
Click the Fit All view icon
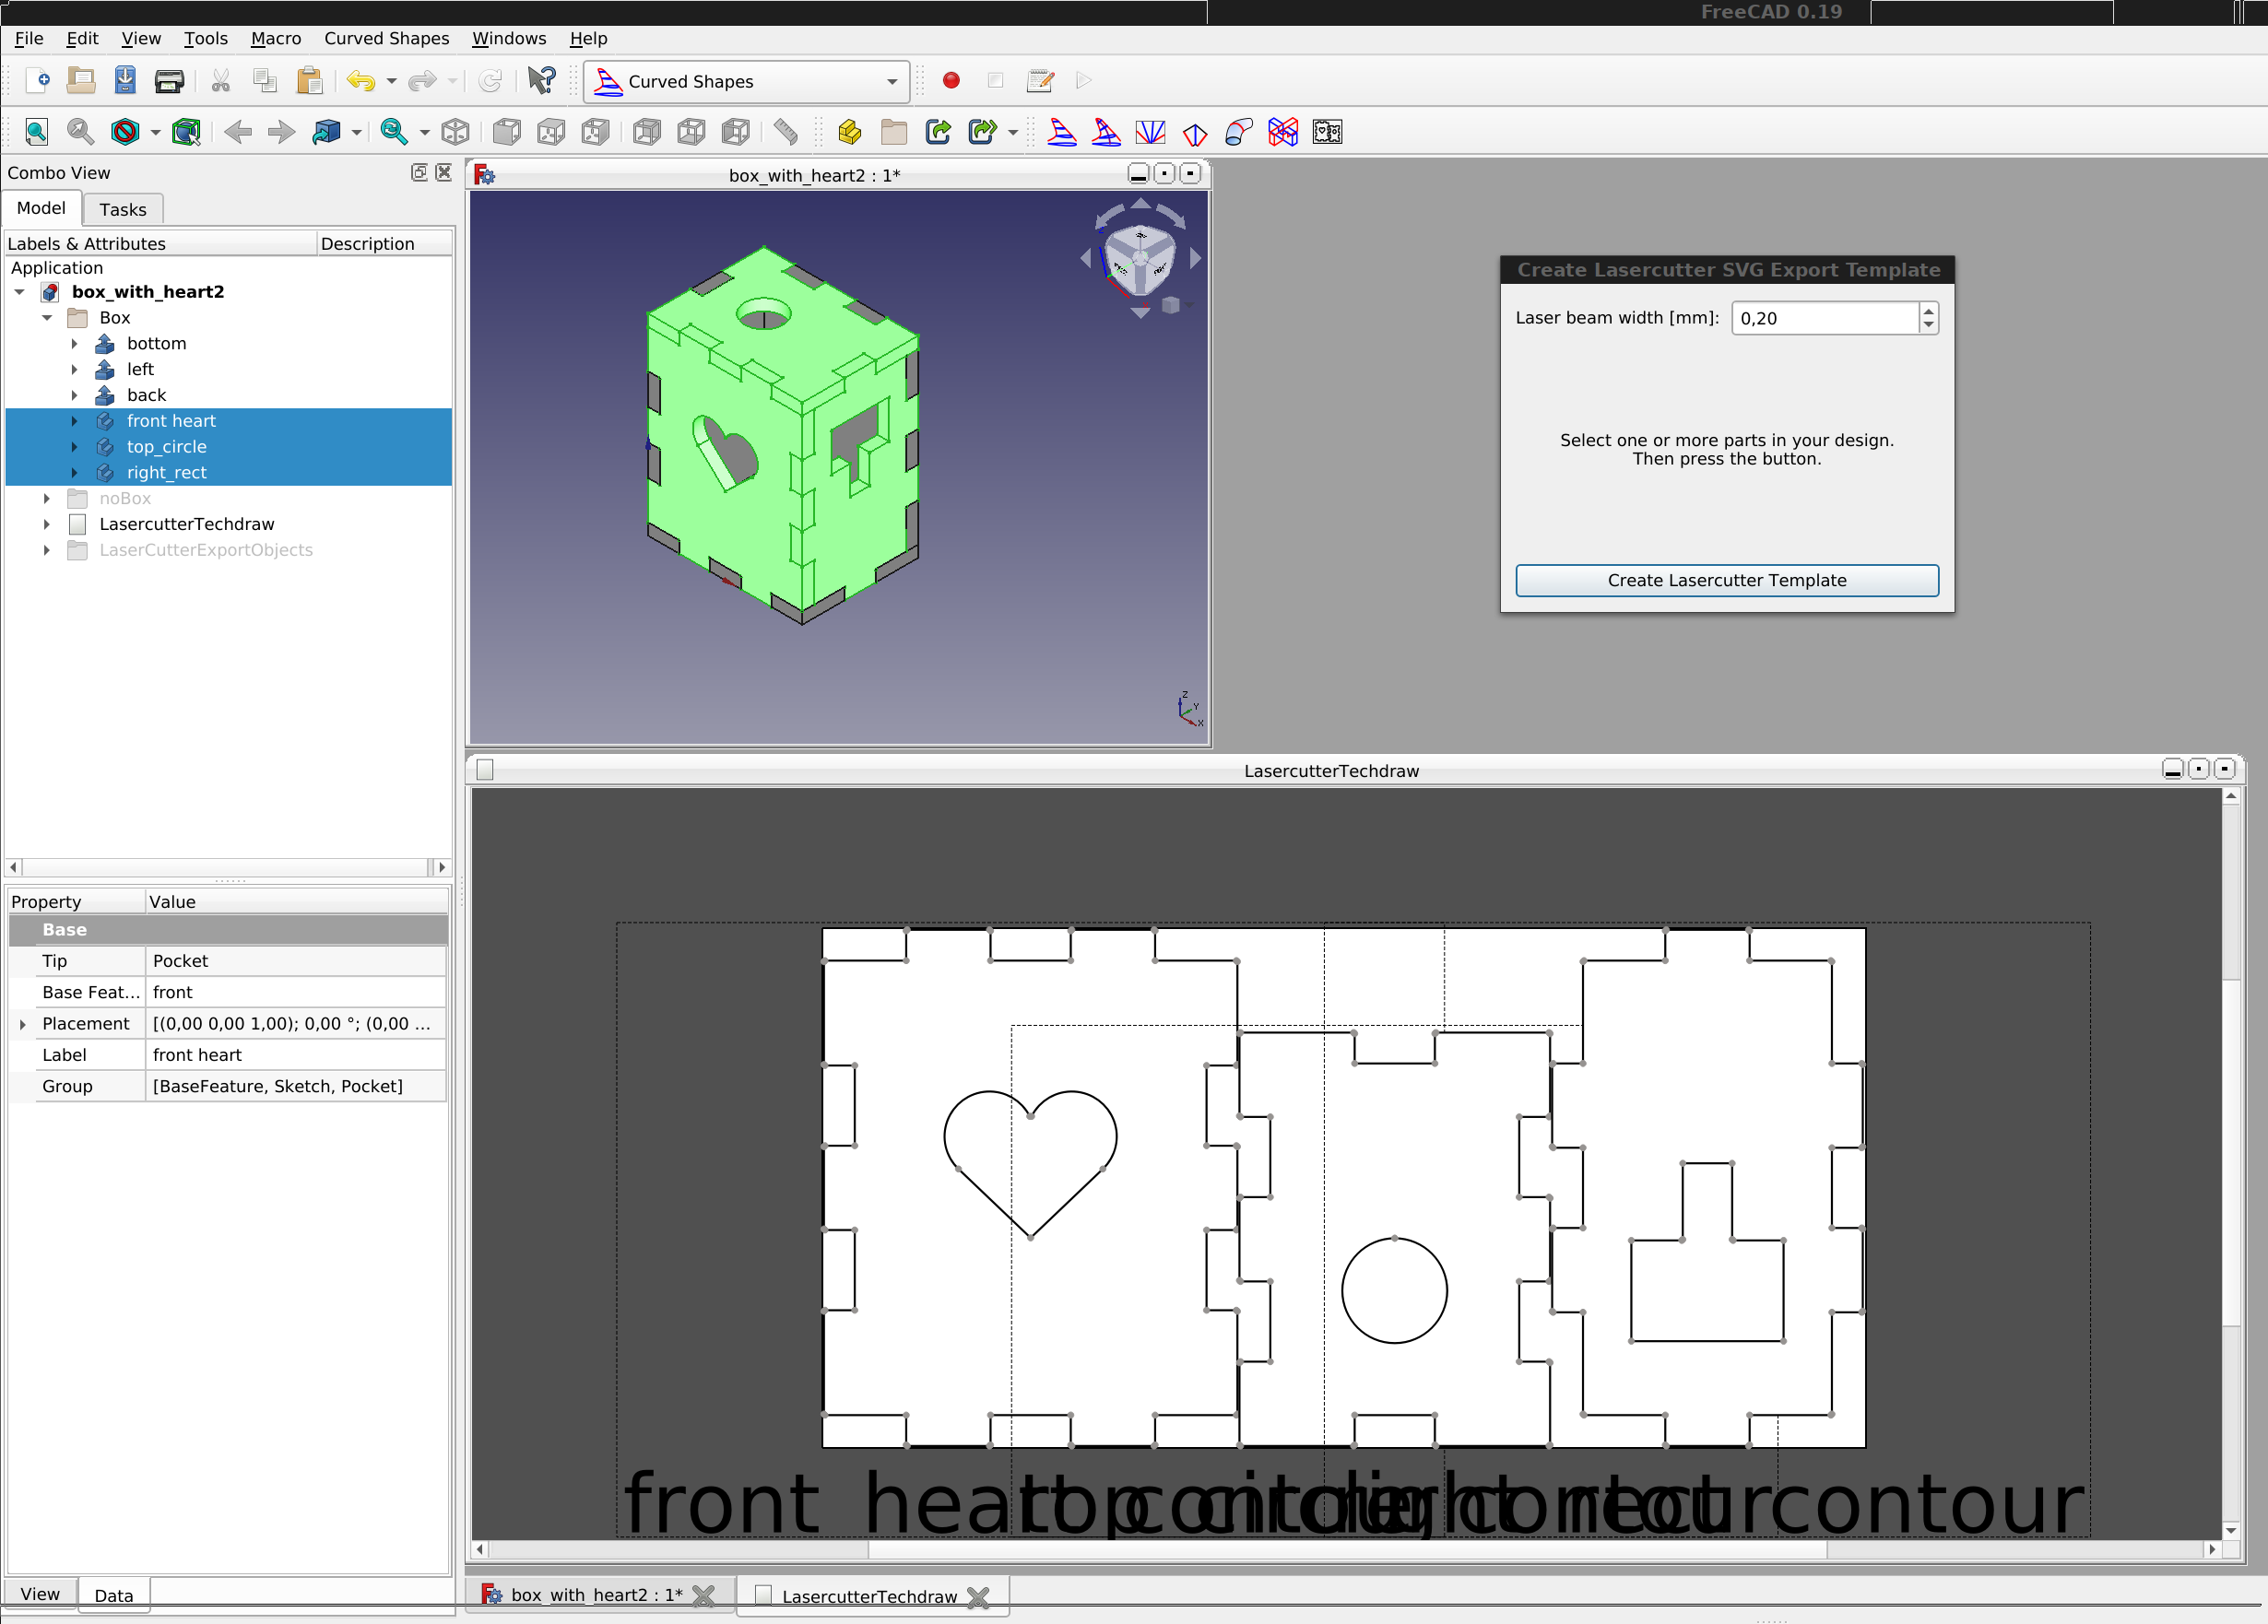coord(37,132)
